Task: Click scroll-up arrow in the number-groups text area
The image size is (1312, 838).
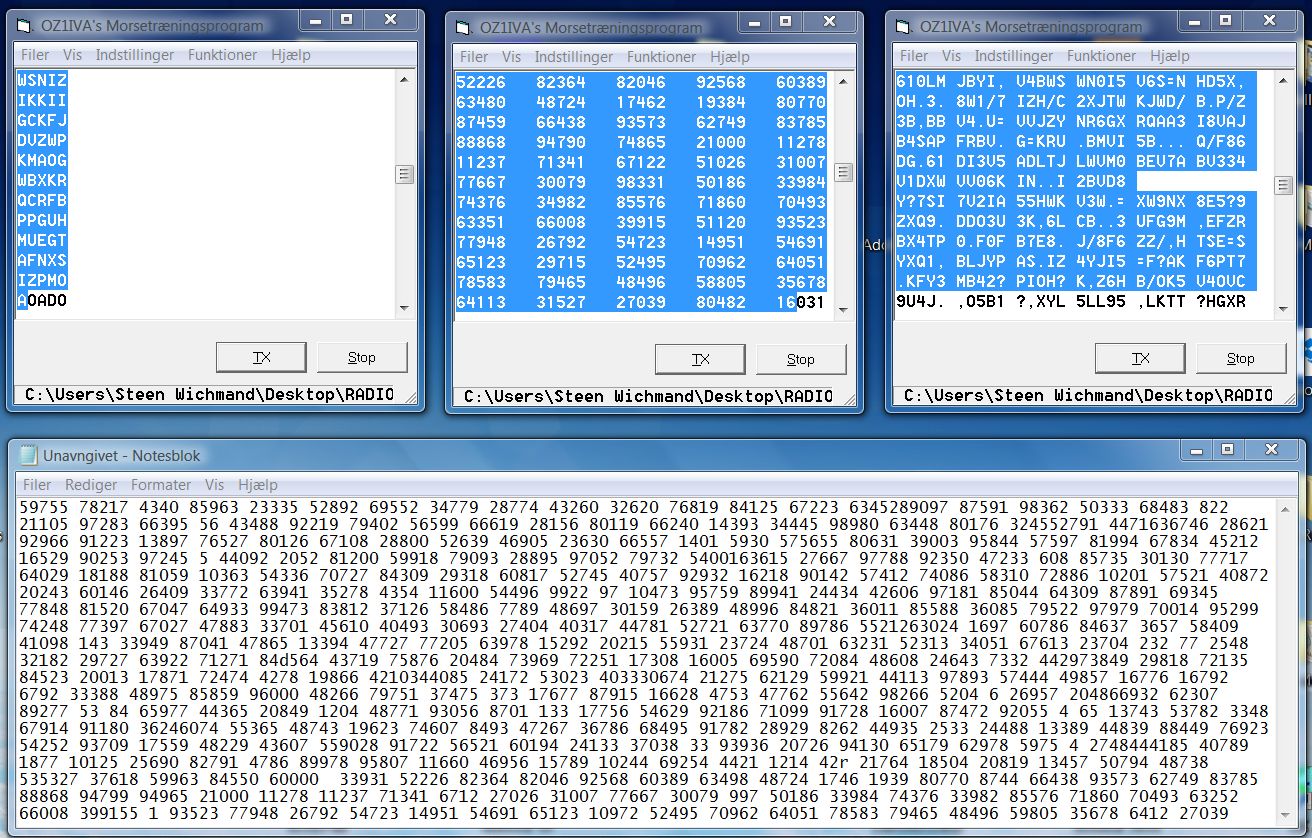Action: [844, 82]
